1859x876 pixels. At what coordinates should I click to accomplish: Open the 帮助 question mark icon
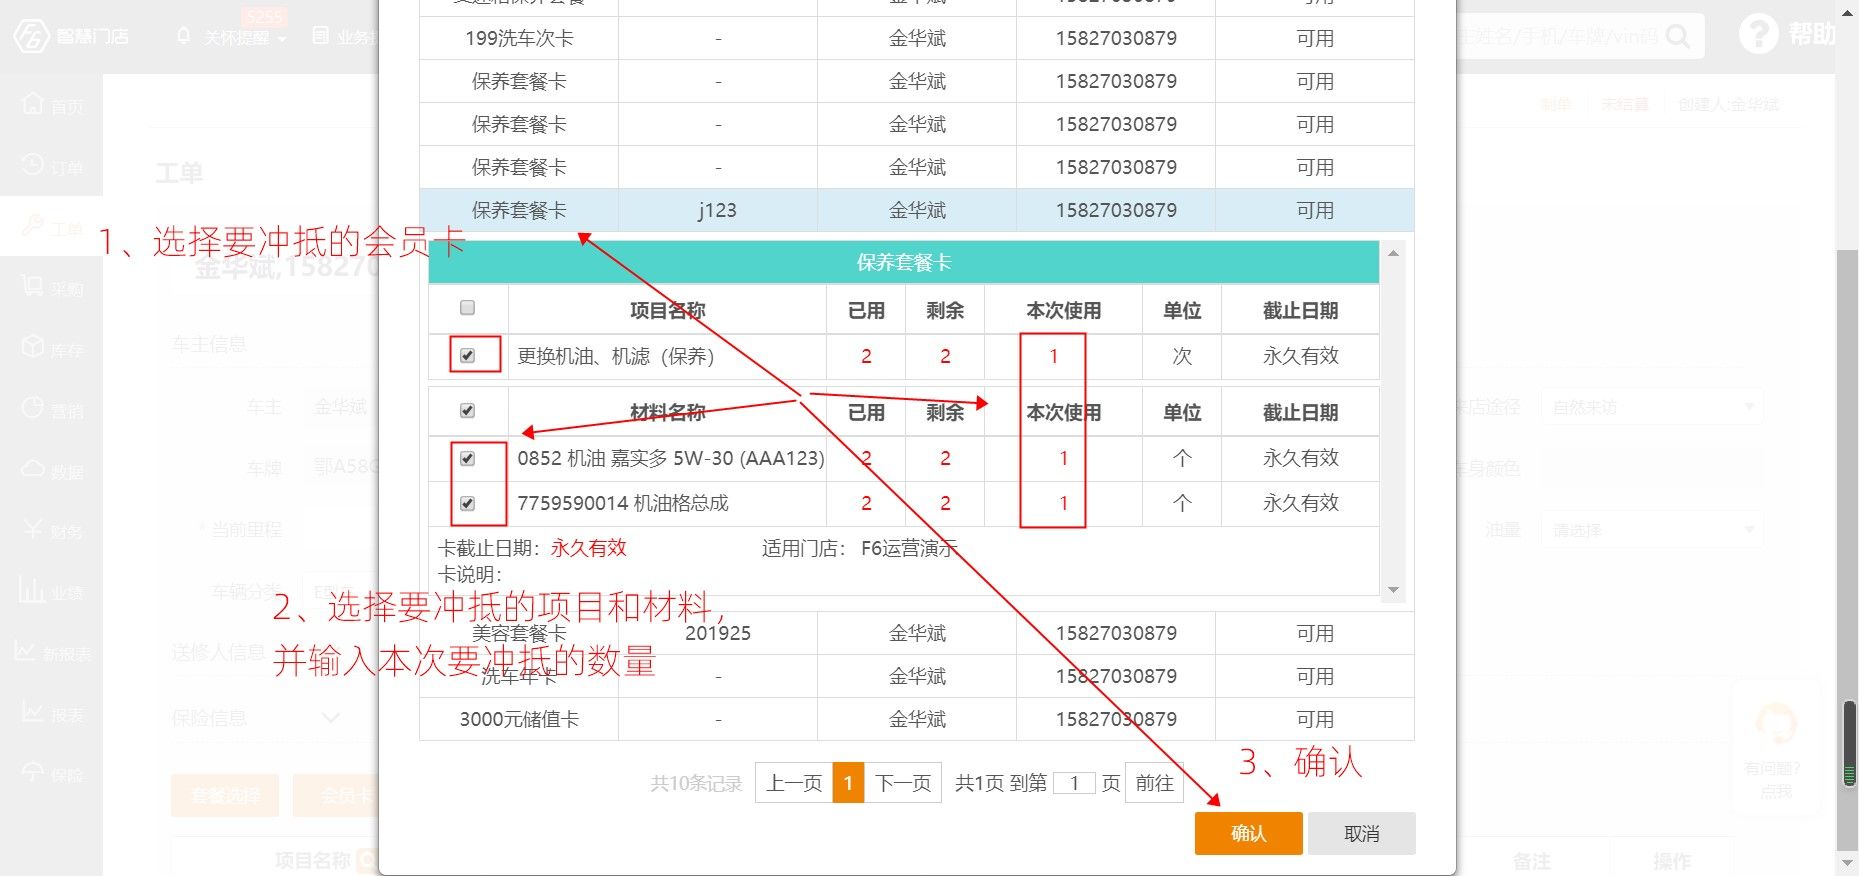1758,34
